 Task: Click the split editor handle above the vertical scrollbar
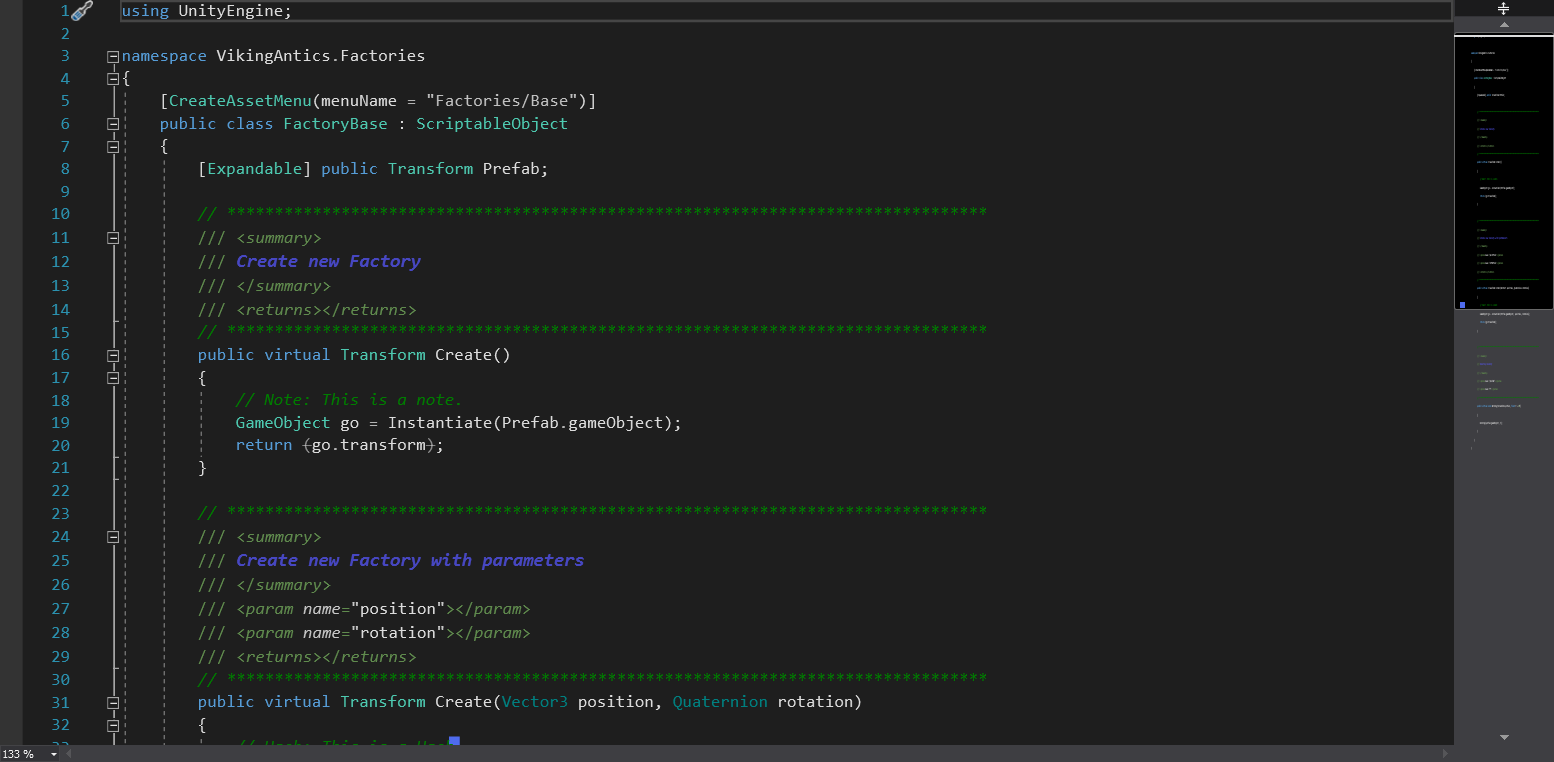pyautogui.click(x=1503, y=8)
